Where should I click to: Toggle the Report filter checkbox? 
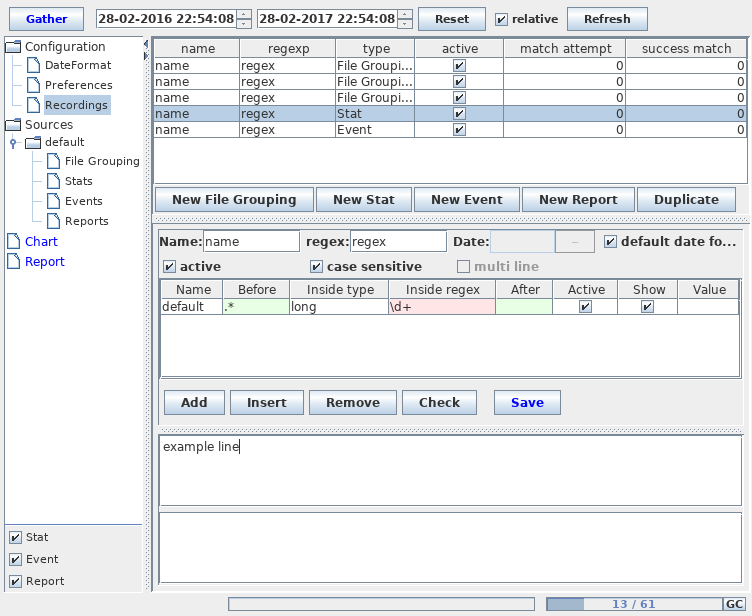pos(15,581)
